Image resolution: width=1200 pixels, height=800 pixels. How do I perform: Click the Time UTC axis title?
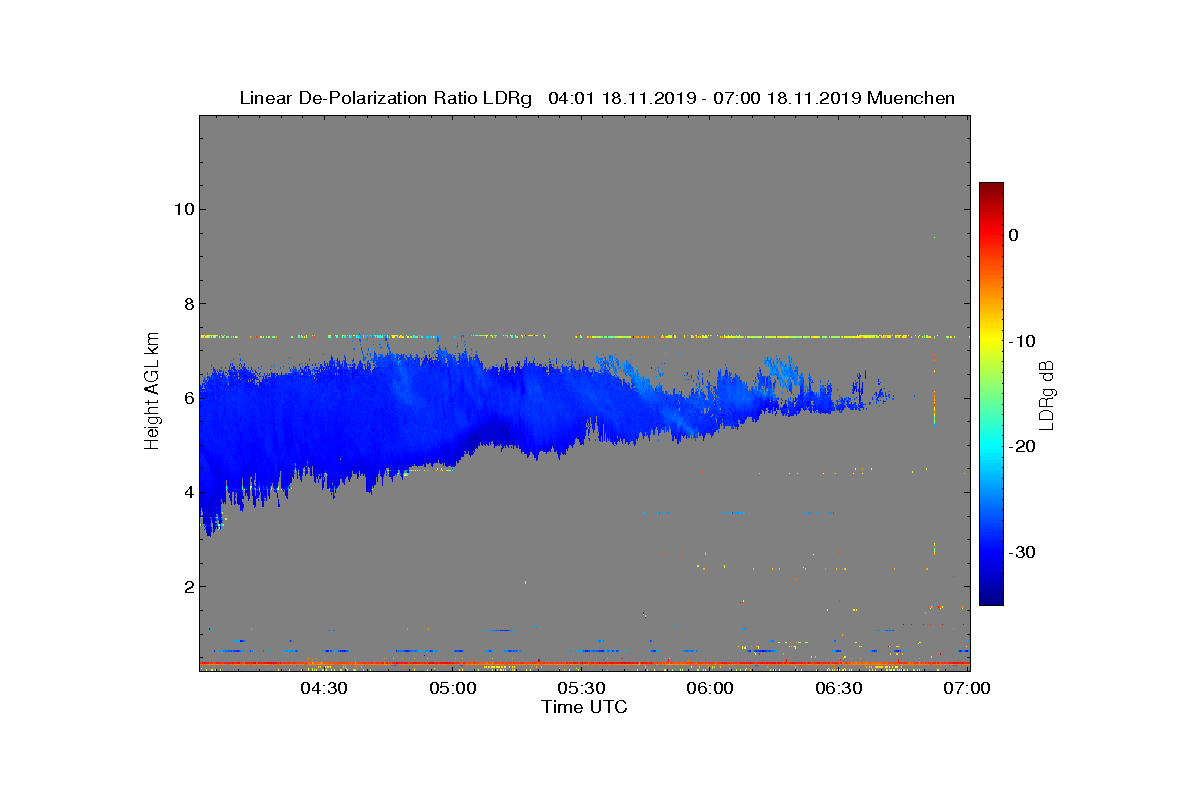pyautogui.click(x=585, y=707)
